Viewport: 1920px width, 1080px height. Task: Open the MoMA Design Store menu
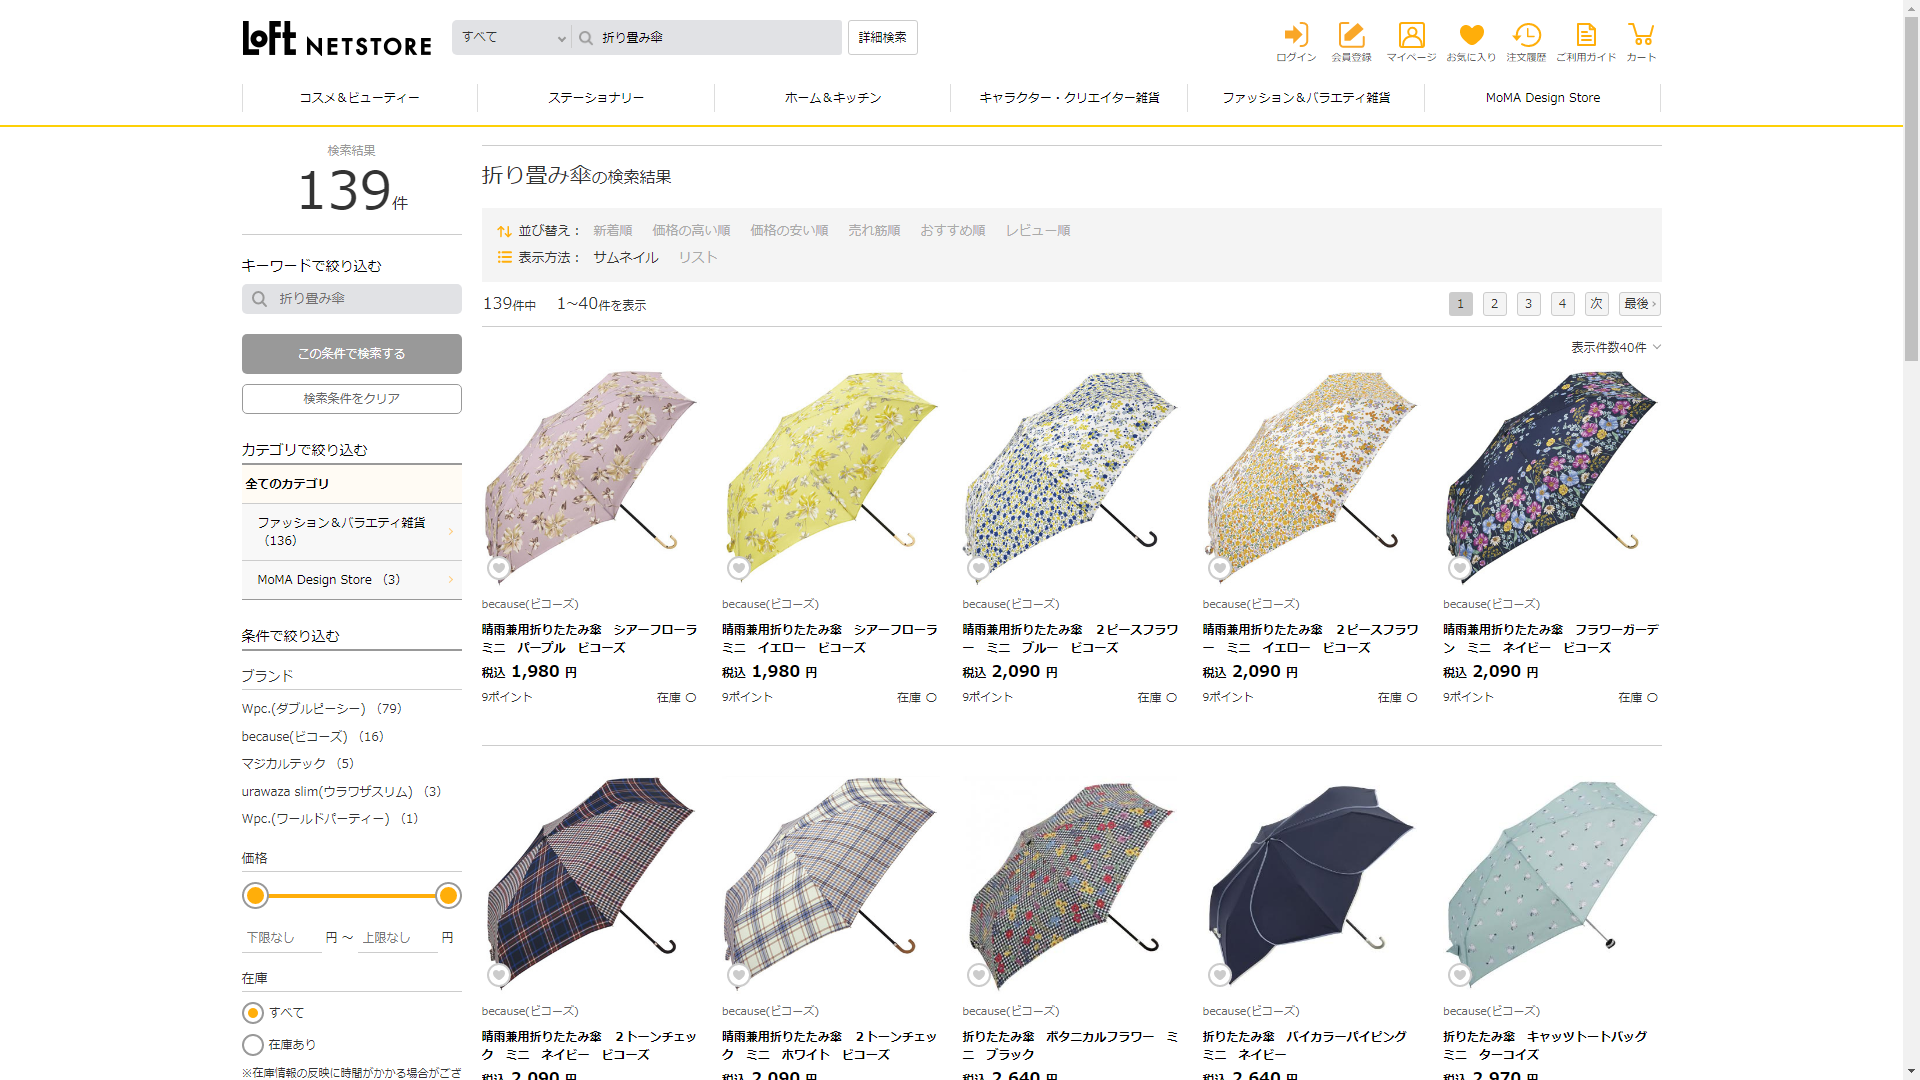pyautogui.click(x=1542, y=98)
